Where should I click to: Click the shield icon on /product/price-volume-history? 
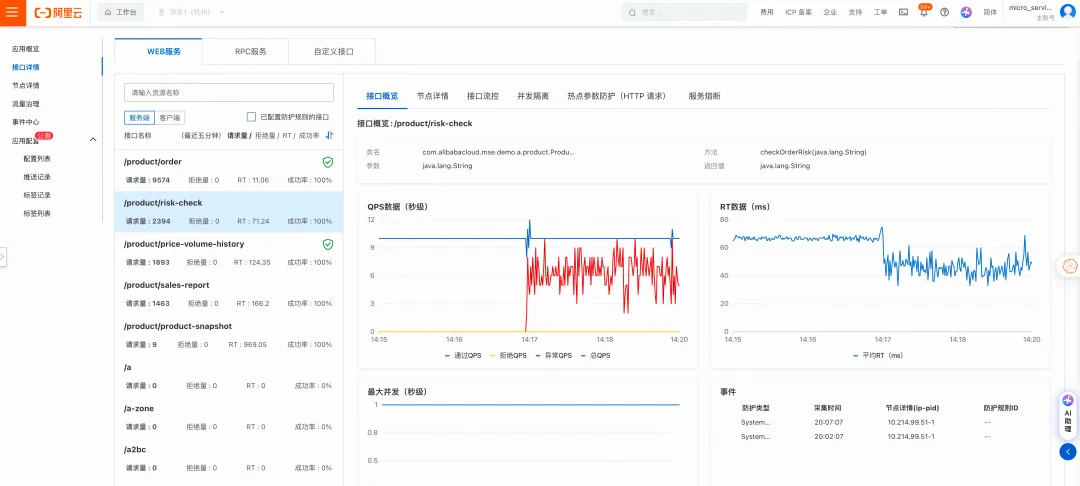pos(328,244)
